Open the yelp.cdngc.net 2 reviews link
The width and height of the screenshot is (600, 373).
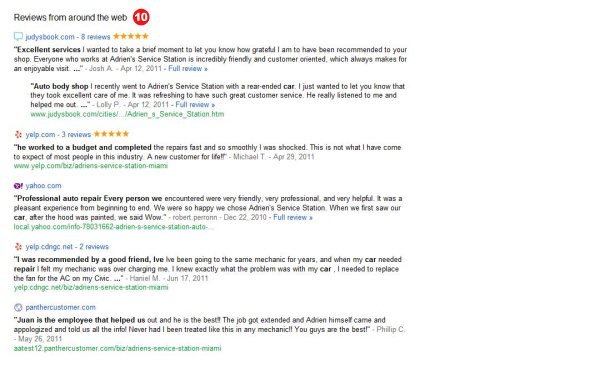[94, 246]
